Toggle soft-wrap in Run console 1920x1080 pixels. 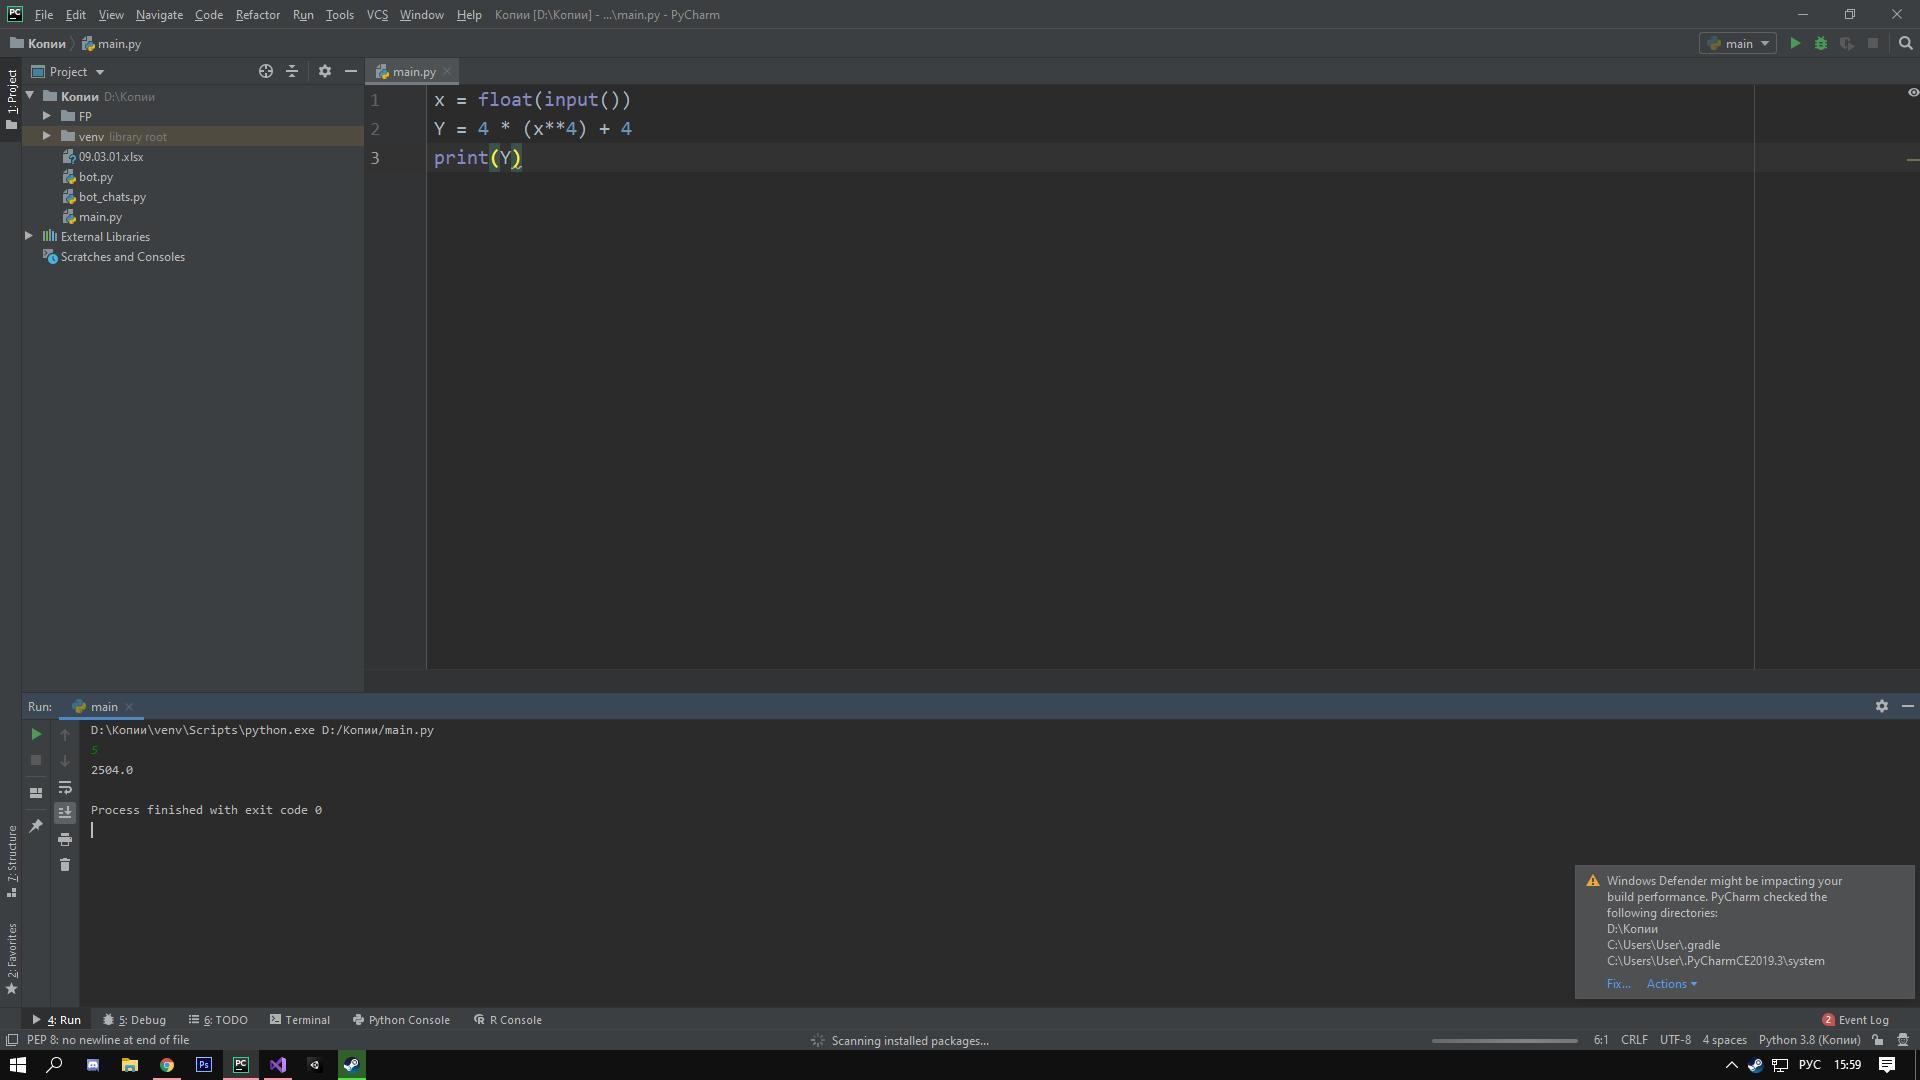[65, 788]
